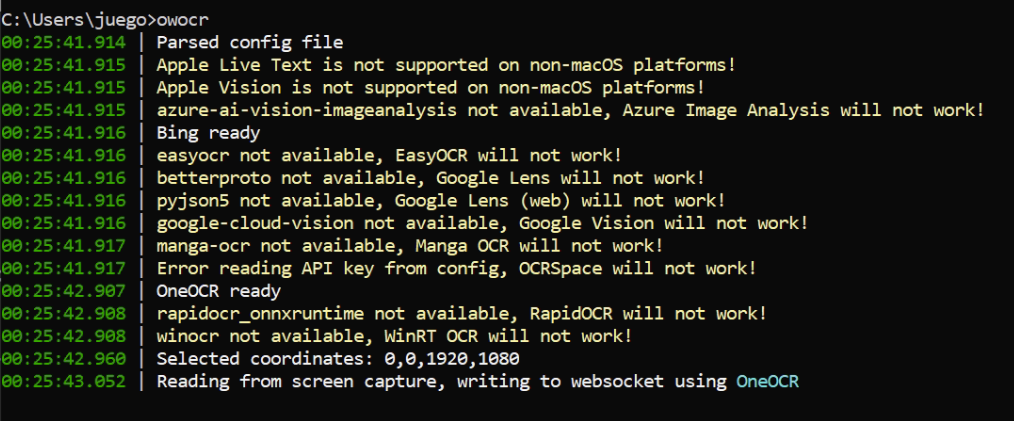1014x421 pixels.
Task: Click the 00:25:41.914 timestamp
Action: (63, 43)
